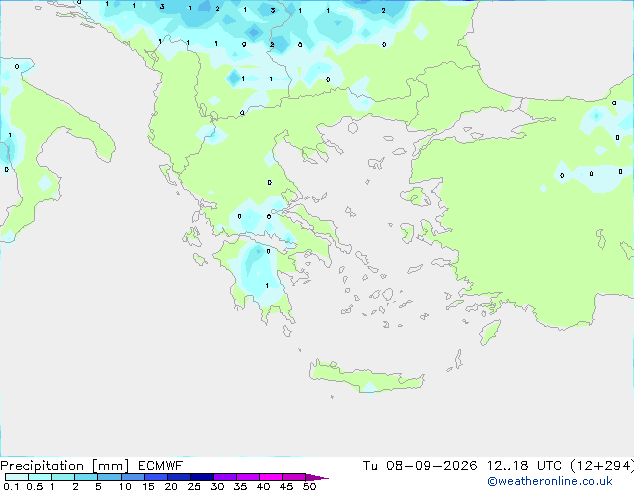Click the island of Rhodes on map

click(490, 332)
